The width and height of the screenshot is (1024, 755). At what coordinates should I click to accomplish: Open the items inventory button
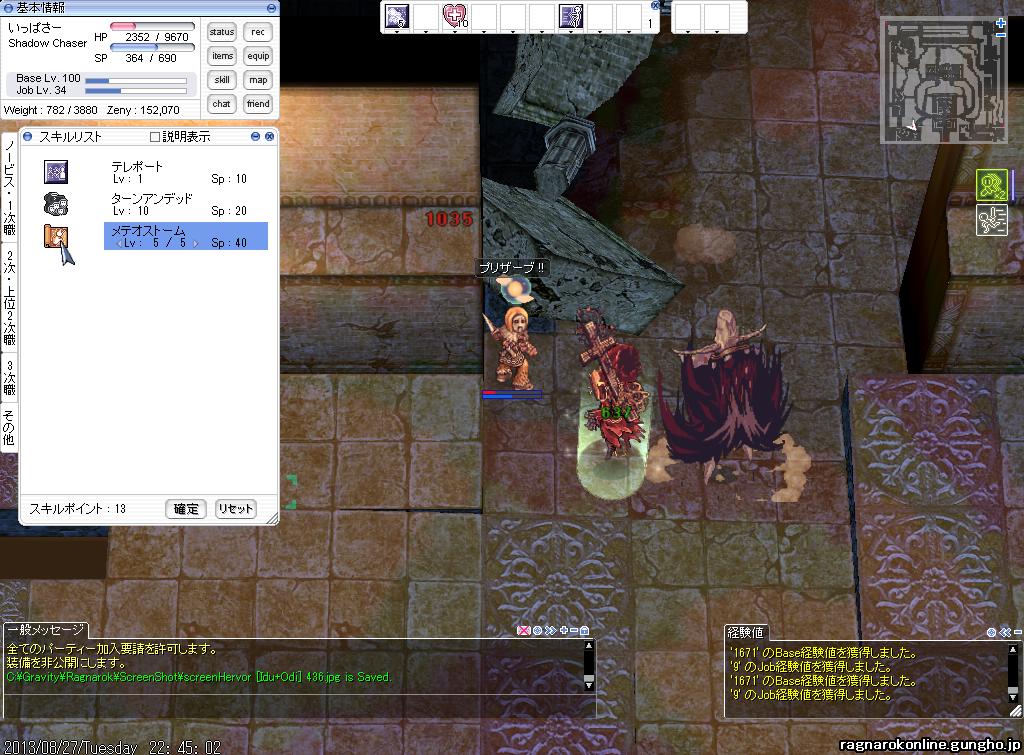pos(221,56)
